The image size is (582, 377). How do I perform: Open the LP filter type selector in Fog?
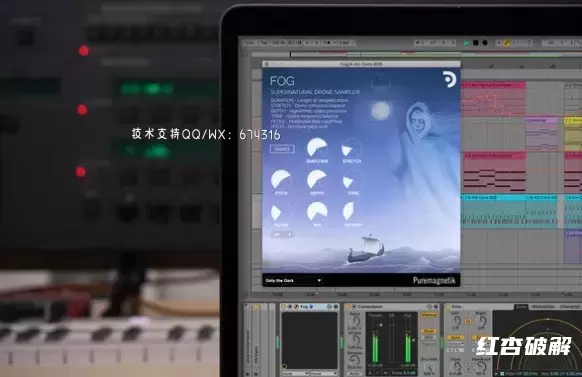tap(282, 235)
